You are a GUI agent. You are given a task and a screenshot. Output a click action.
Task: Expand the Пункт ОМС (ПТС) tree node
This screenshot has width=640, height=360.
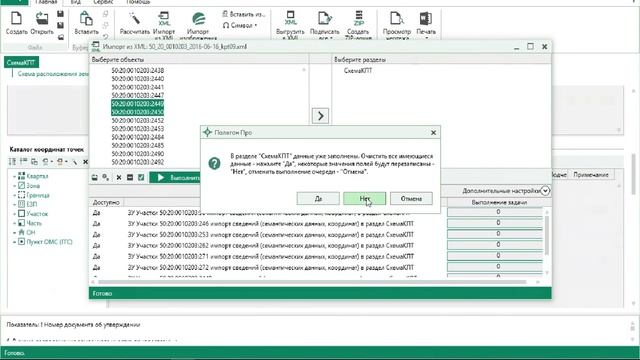(14, 242)
